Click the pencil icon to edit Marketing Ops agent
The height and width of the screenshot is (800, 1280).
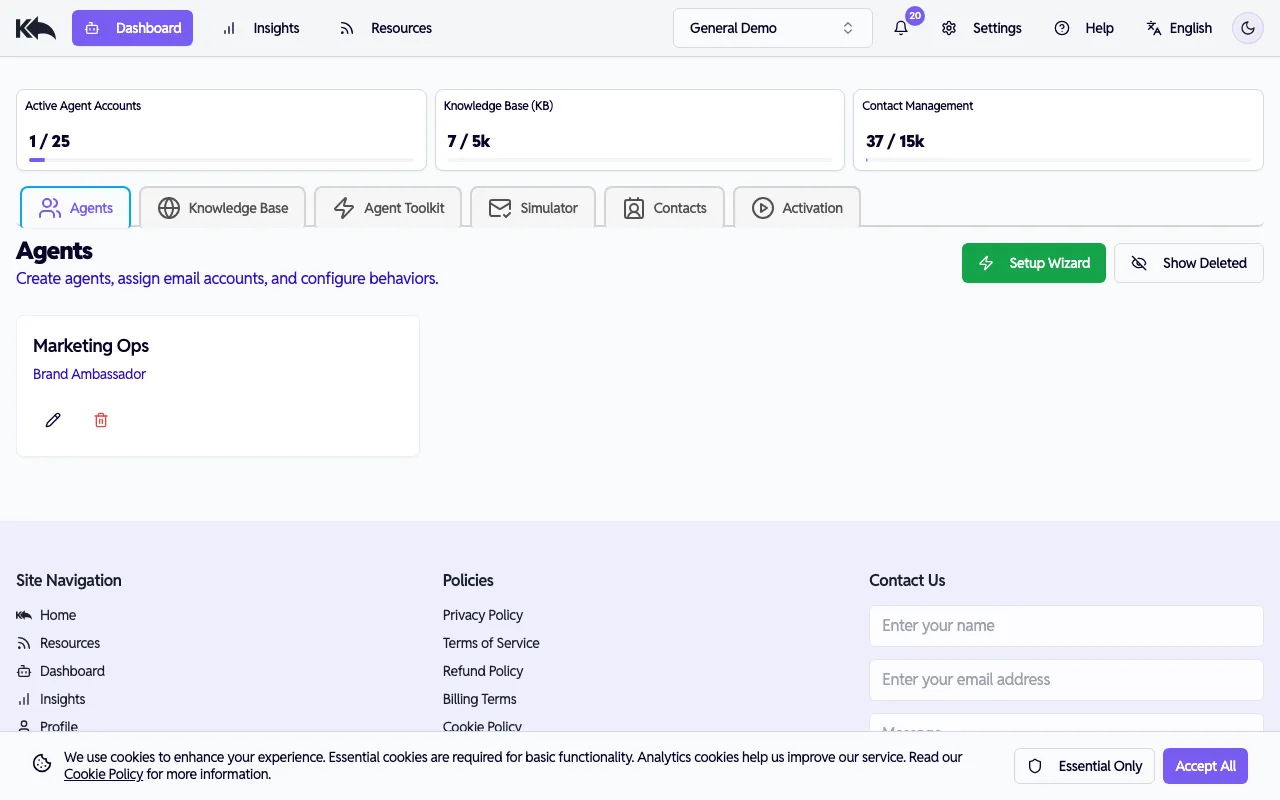point(53,419)
